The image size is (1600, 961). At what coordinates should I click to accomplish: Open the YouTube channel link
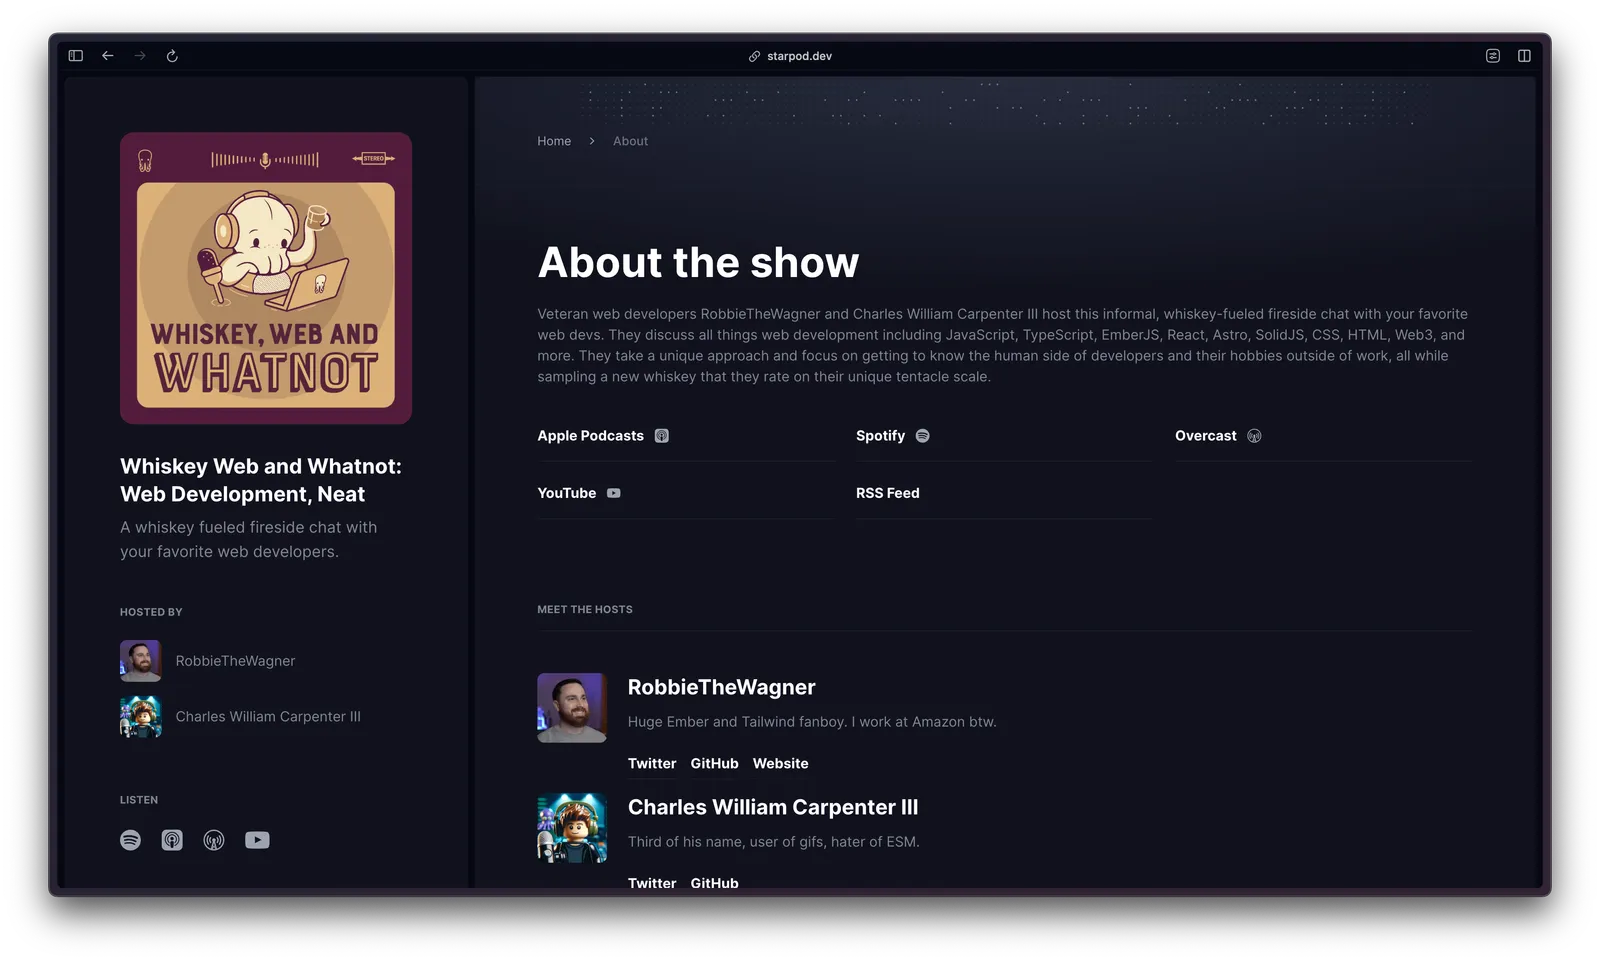(578, 493)
